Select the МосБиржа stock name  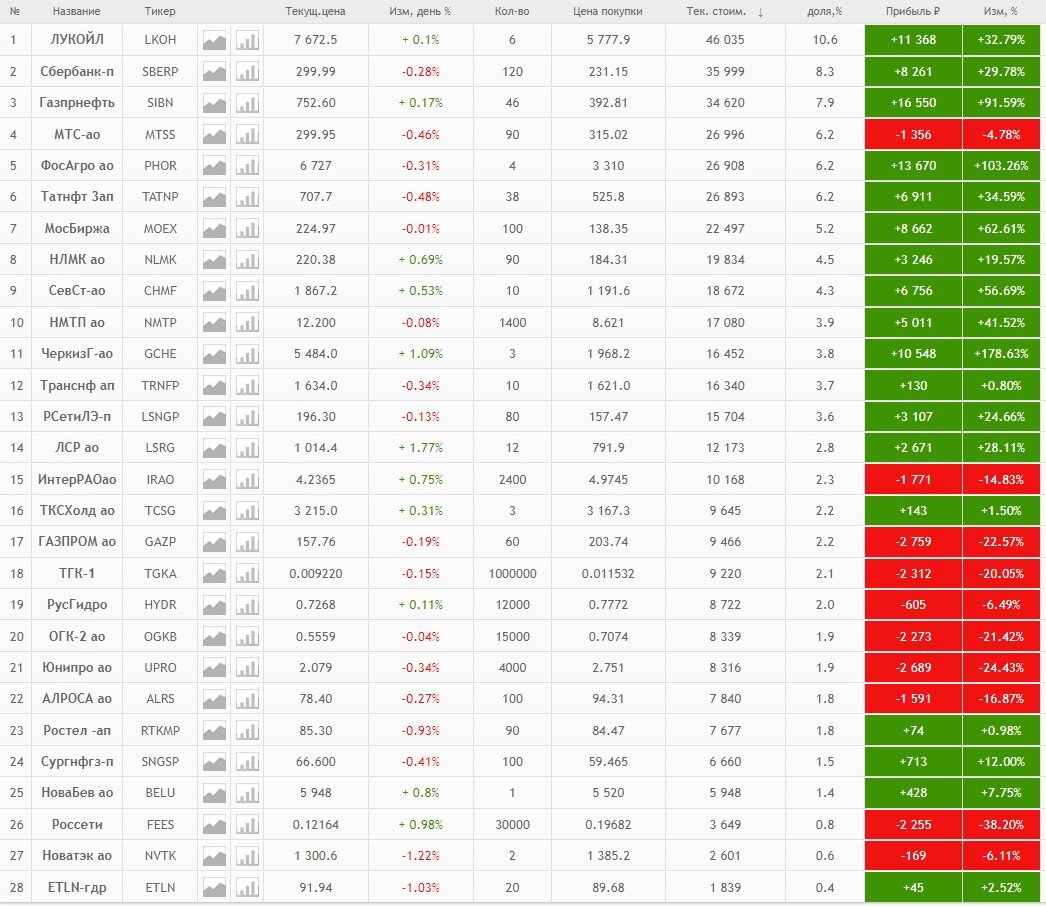pyautogui.click(x=77, y=229)
